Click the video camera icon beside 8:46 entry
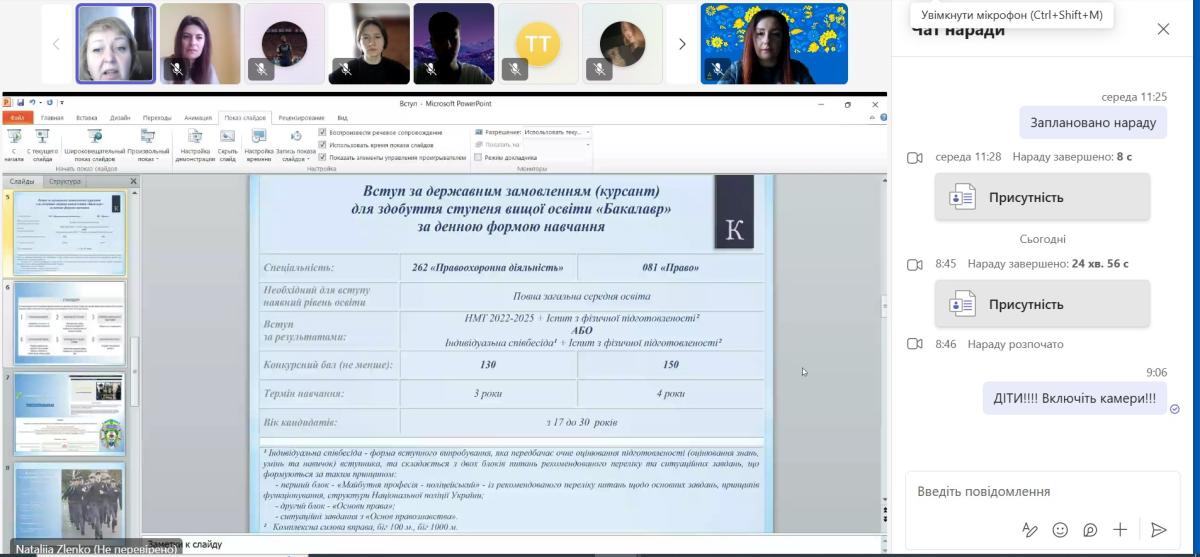 click(x=914, y=344)
